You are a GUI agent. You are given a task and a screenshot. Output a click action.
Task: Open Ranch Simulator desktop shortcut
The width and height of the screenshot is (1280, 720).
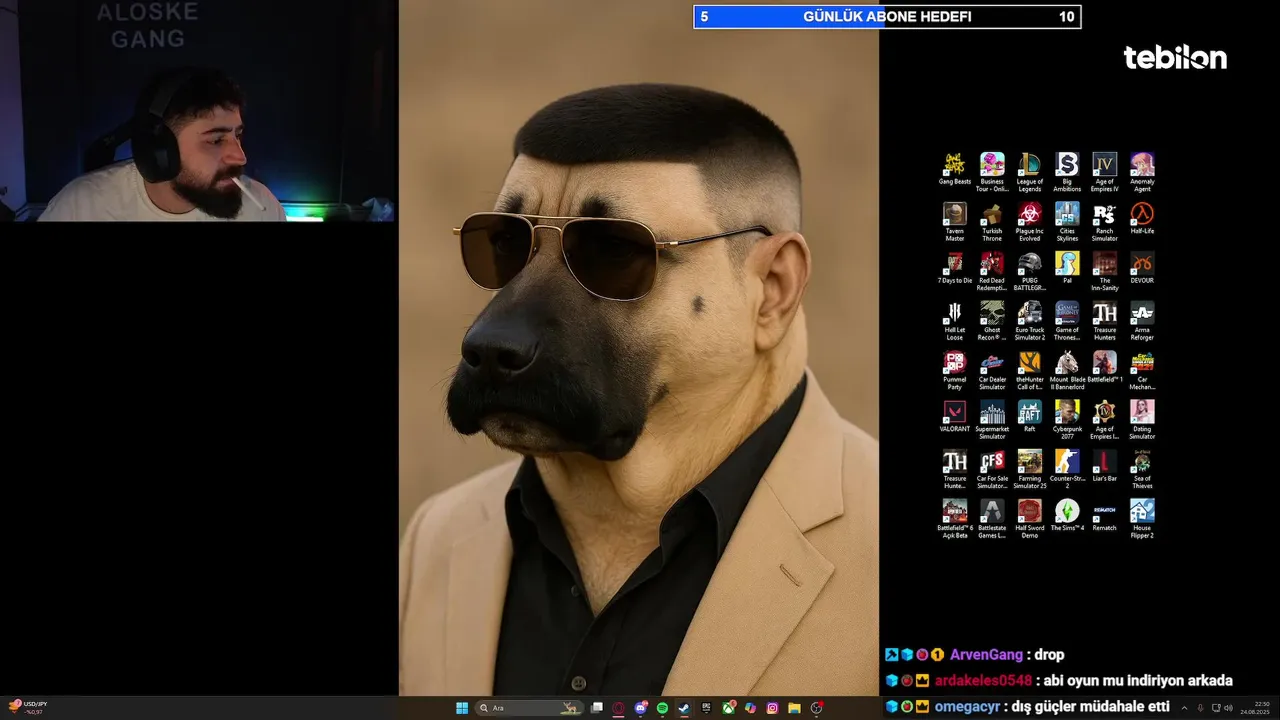1104,222
